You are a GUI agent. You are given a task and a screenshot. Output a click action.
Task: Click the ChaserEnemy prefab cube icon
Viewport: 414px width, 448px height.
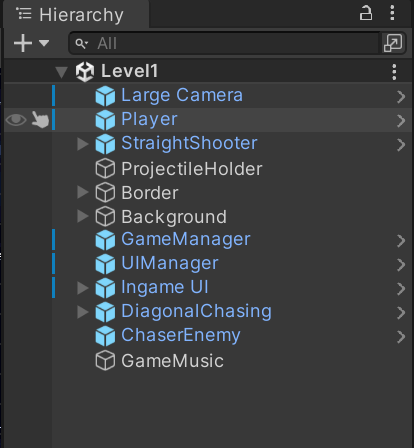pos(105,336)
